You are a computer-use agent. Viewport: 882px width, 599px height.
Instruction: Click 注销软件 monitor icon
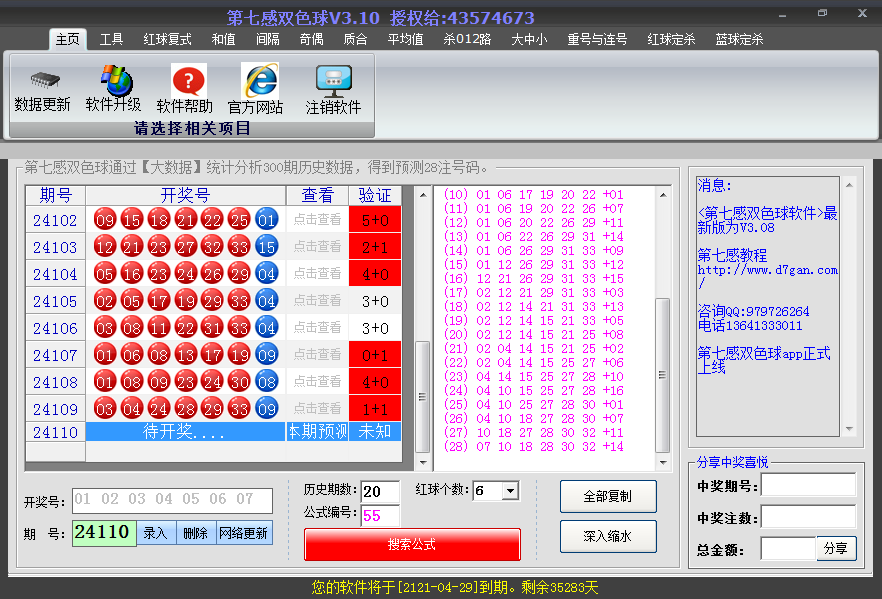[x=334, y=81]
